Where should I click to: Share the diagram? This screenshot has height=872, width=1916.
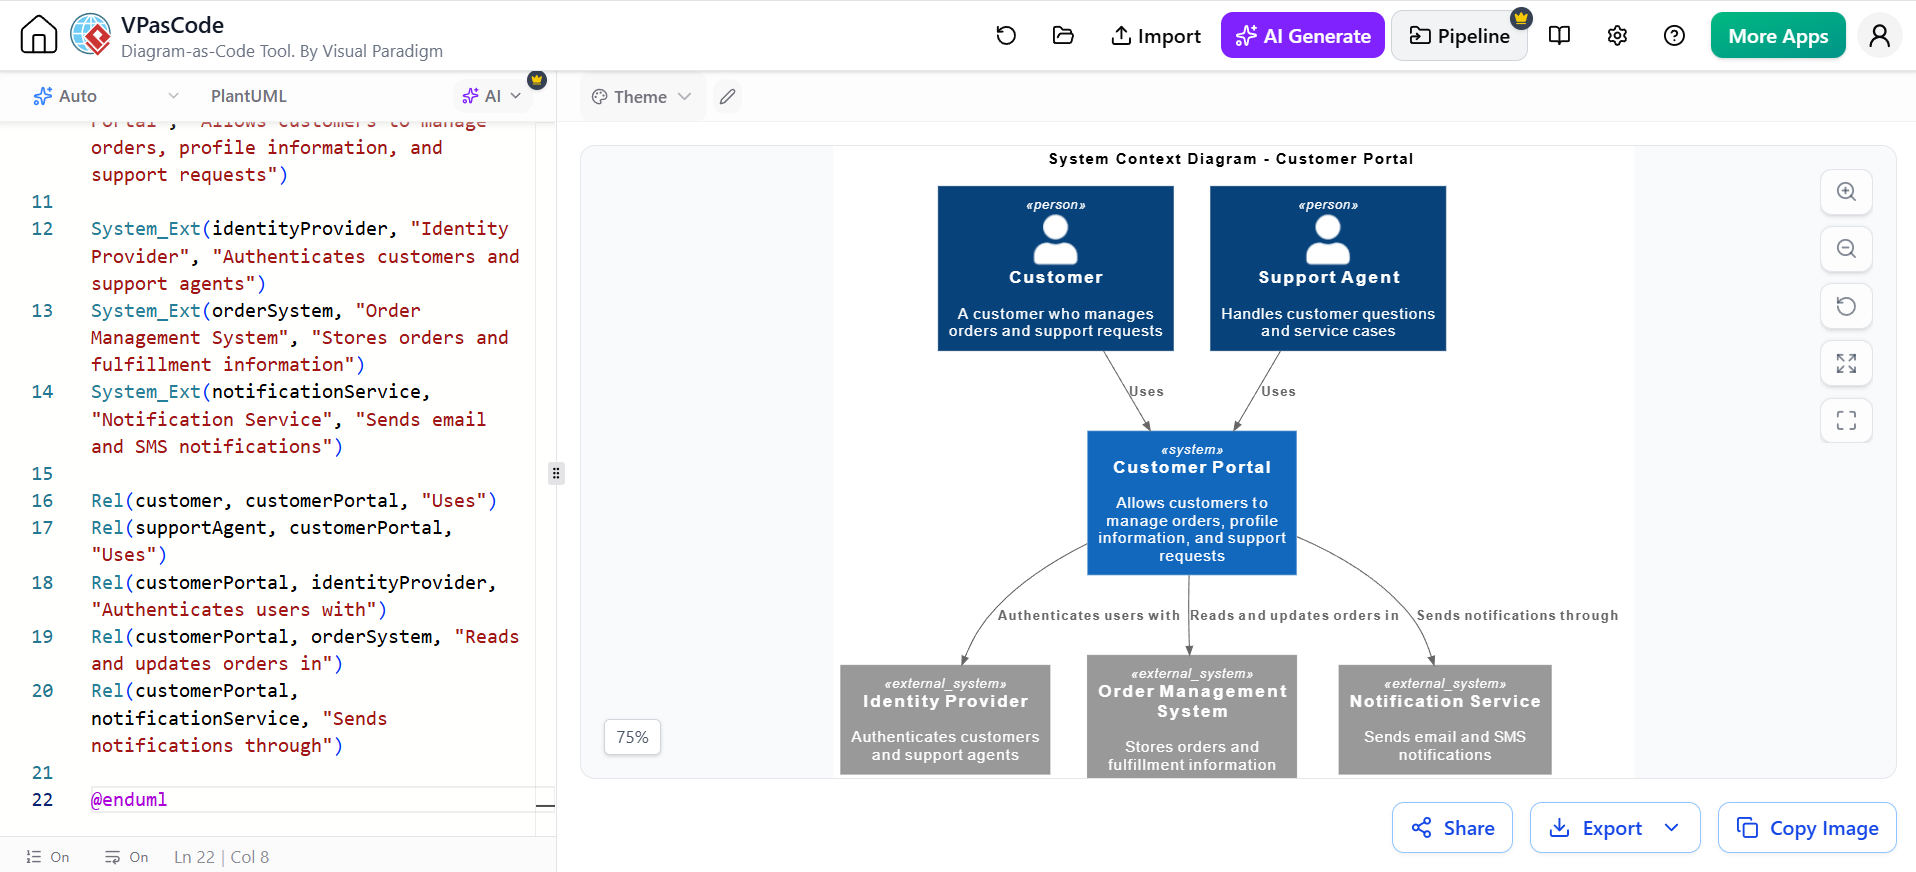click(1452, 828)
